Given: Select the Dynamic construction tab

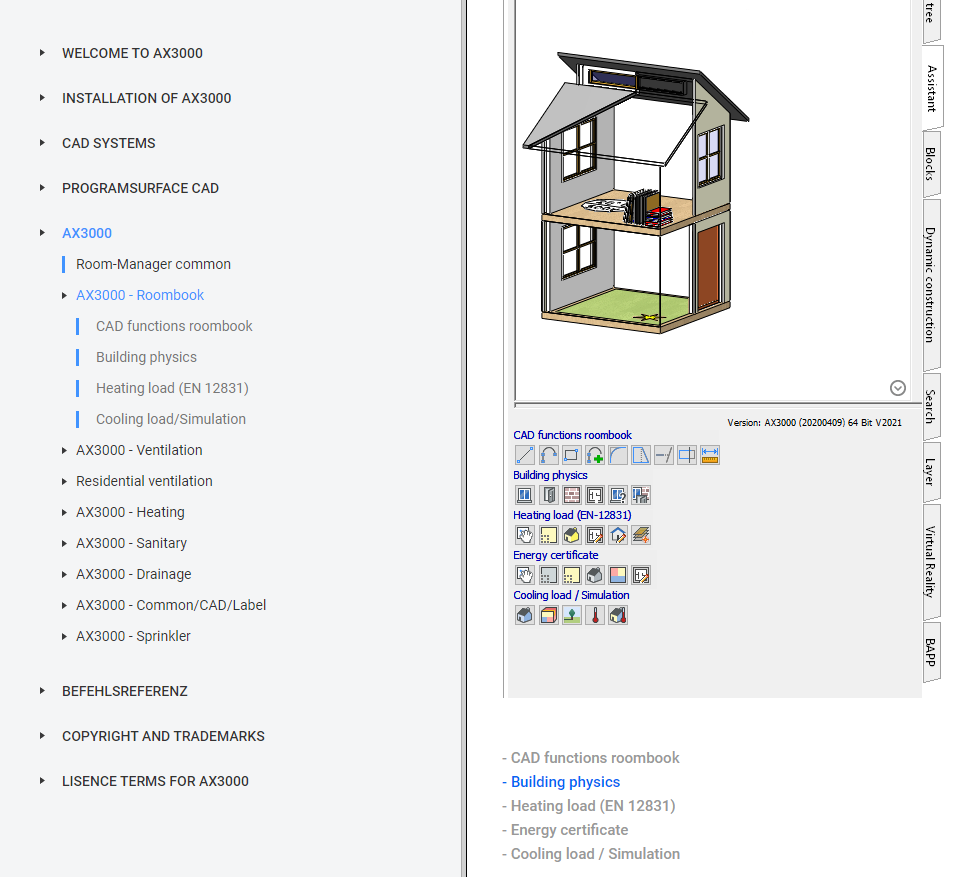Looking at the screenshot, I should (x=931, y=284).
